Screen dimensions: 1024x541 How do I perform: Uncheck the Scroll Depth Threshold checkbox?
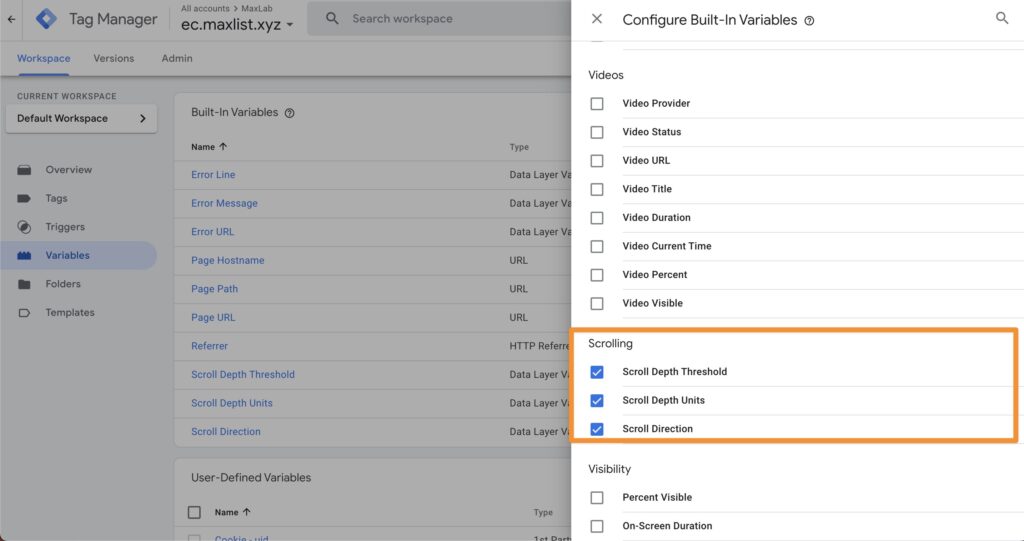[597, 372]
